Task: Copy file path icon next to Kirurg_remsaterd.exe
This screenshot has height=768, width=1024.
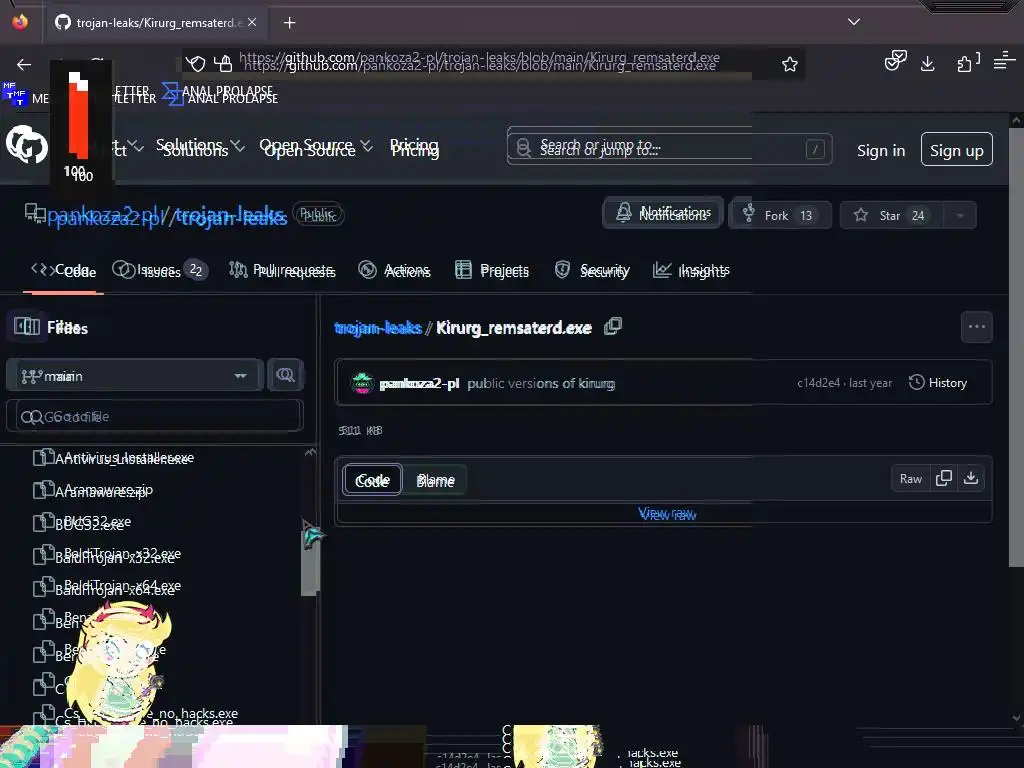Action: coord(613,326)
